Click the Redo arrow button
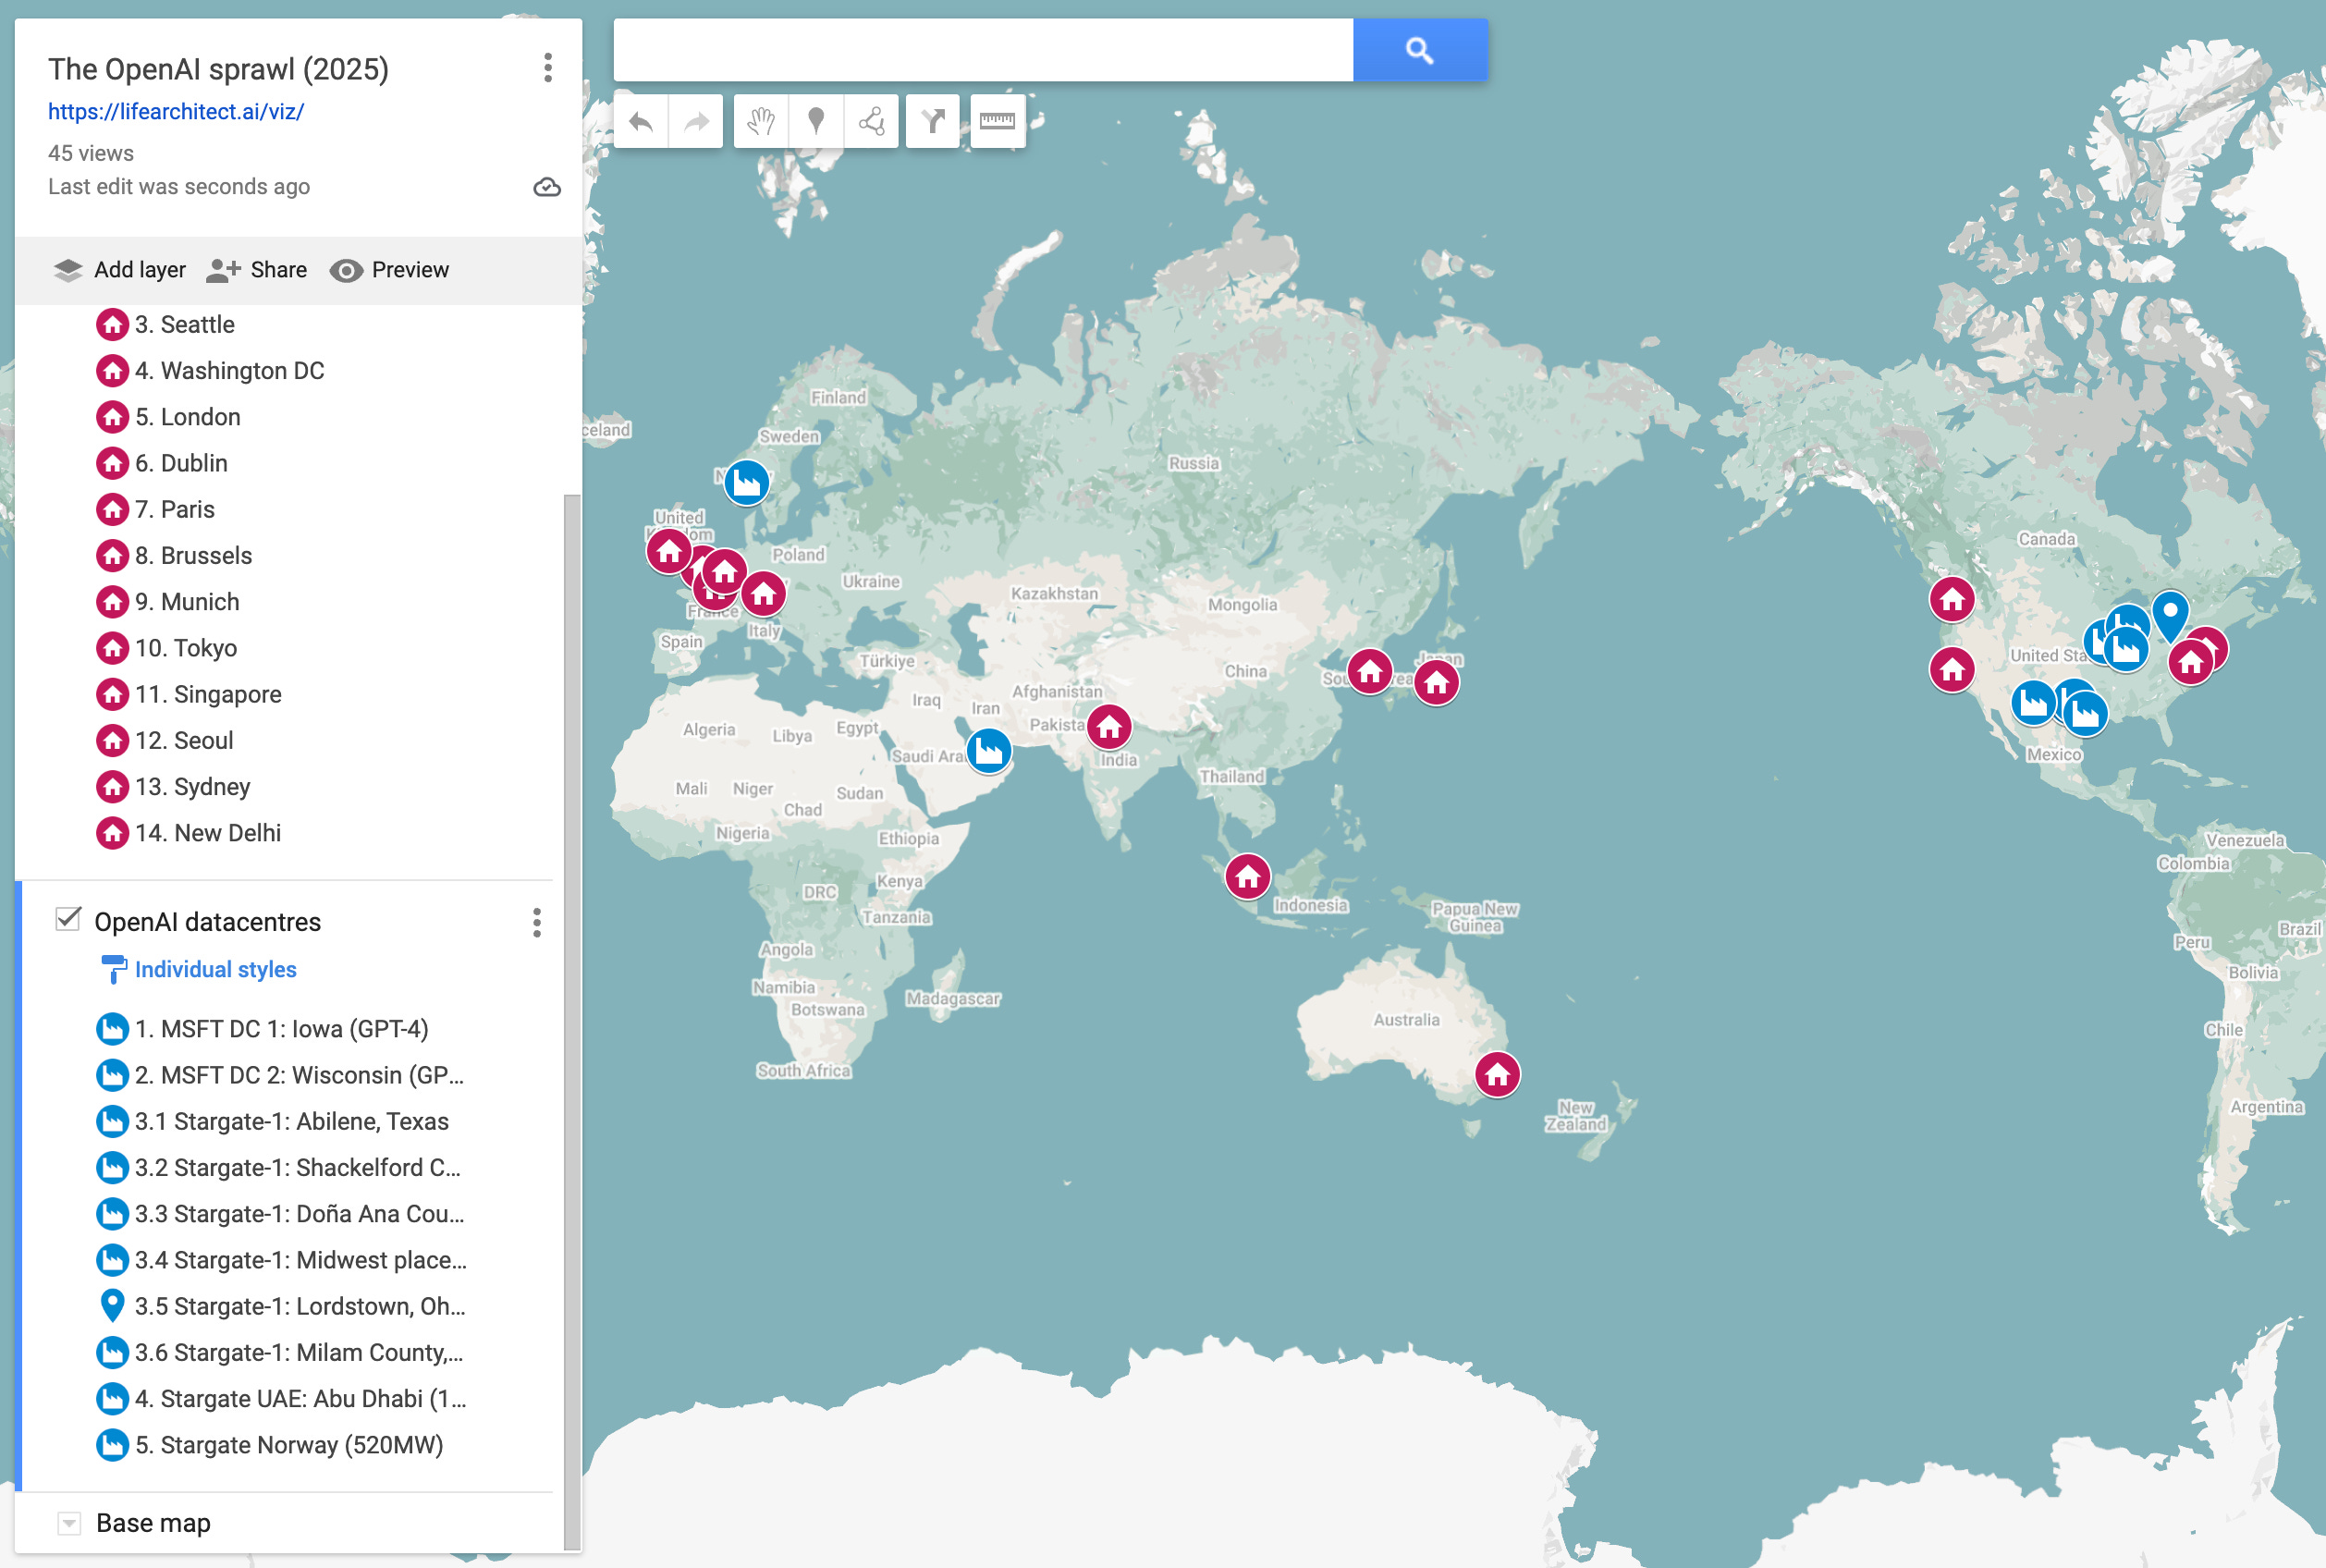Viewport: 2326px width, 1568px height. (x=696, y=122)
